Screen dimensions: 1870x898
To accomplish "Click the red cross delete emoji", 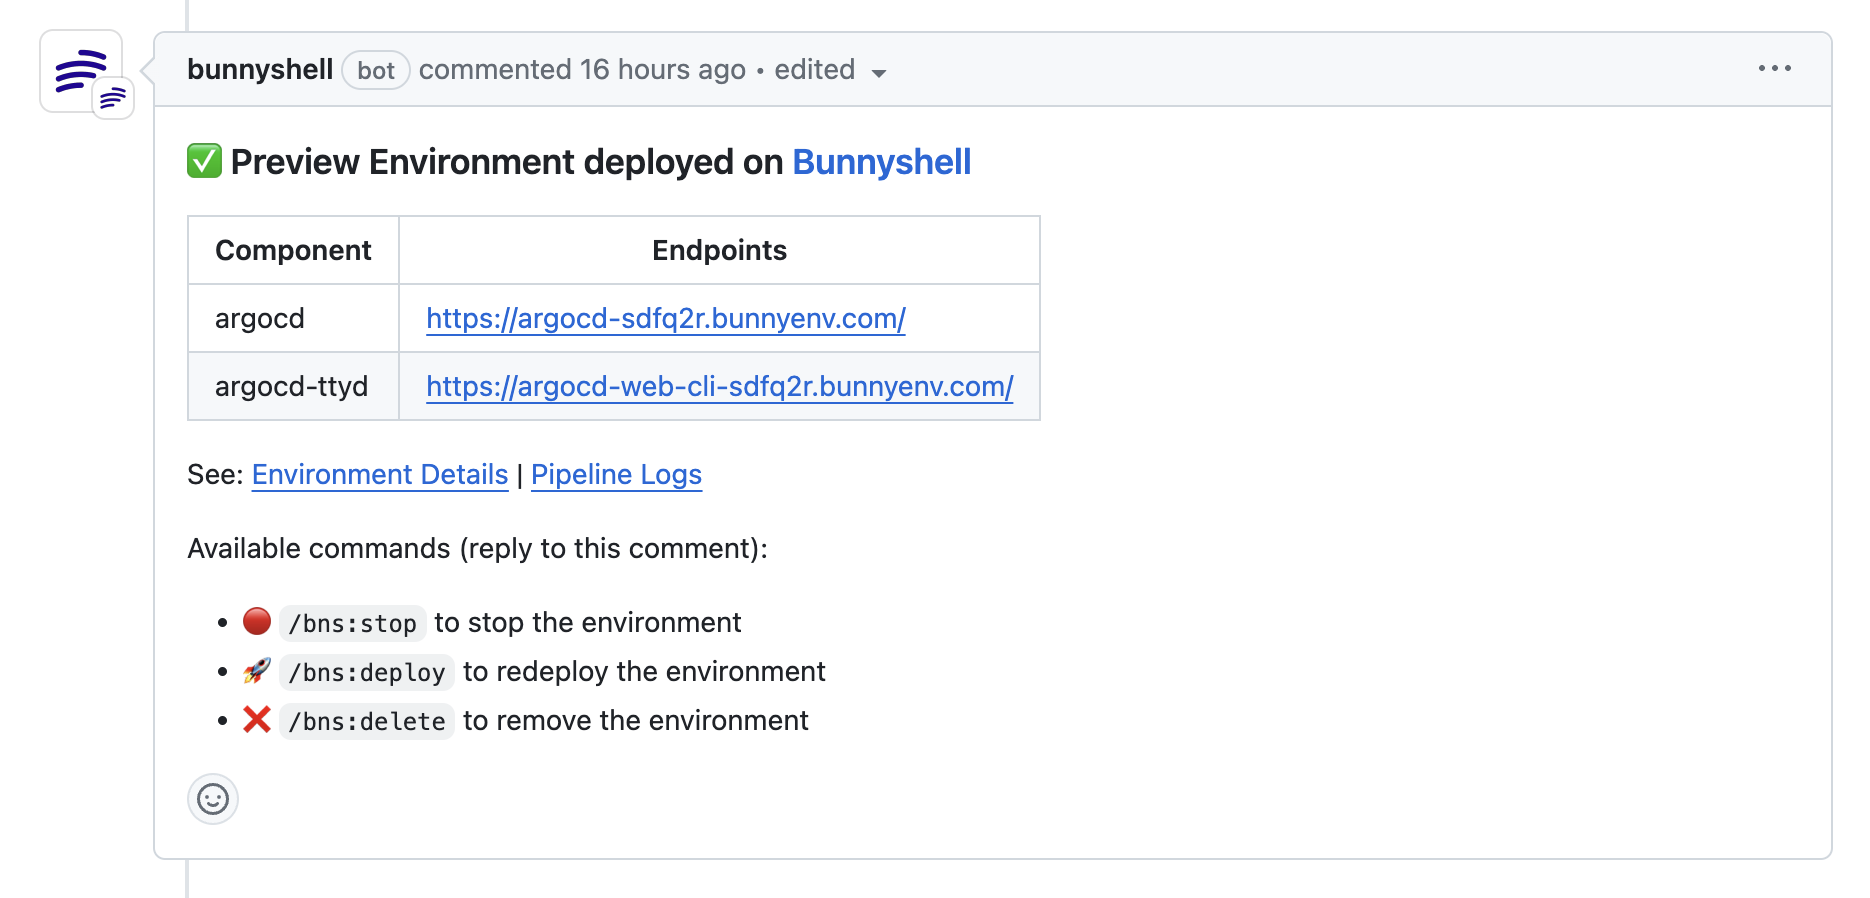I will click(x=257, y=720).
